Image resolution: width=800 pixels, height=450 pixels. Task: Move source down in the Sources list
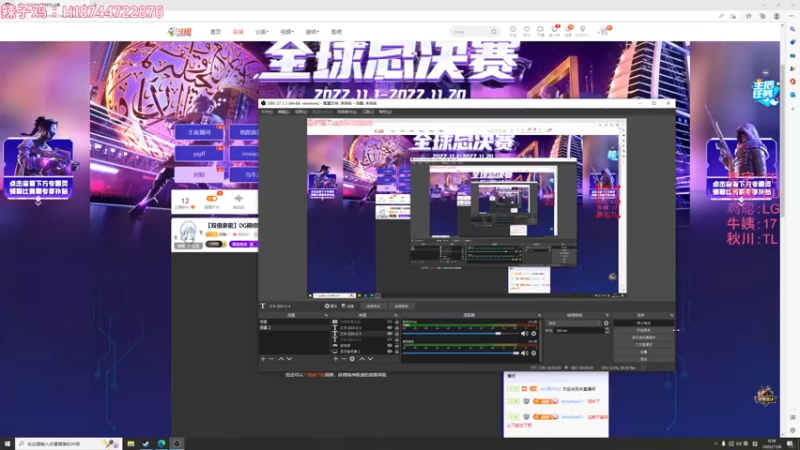click(370, 359)
